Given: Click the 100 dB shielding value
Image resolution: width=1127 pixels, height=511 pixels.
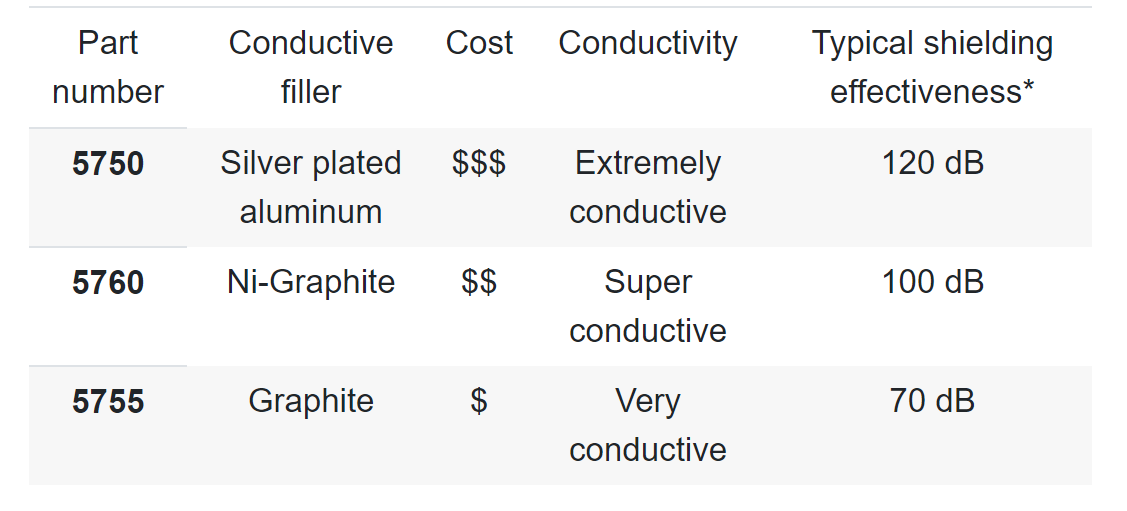Looking at the screenshot, I should [x=932, y=282].
